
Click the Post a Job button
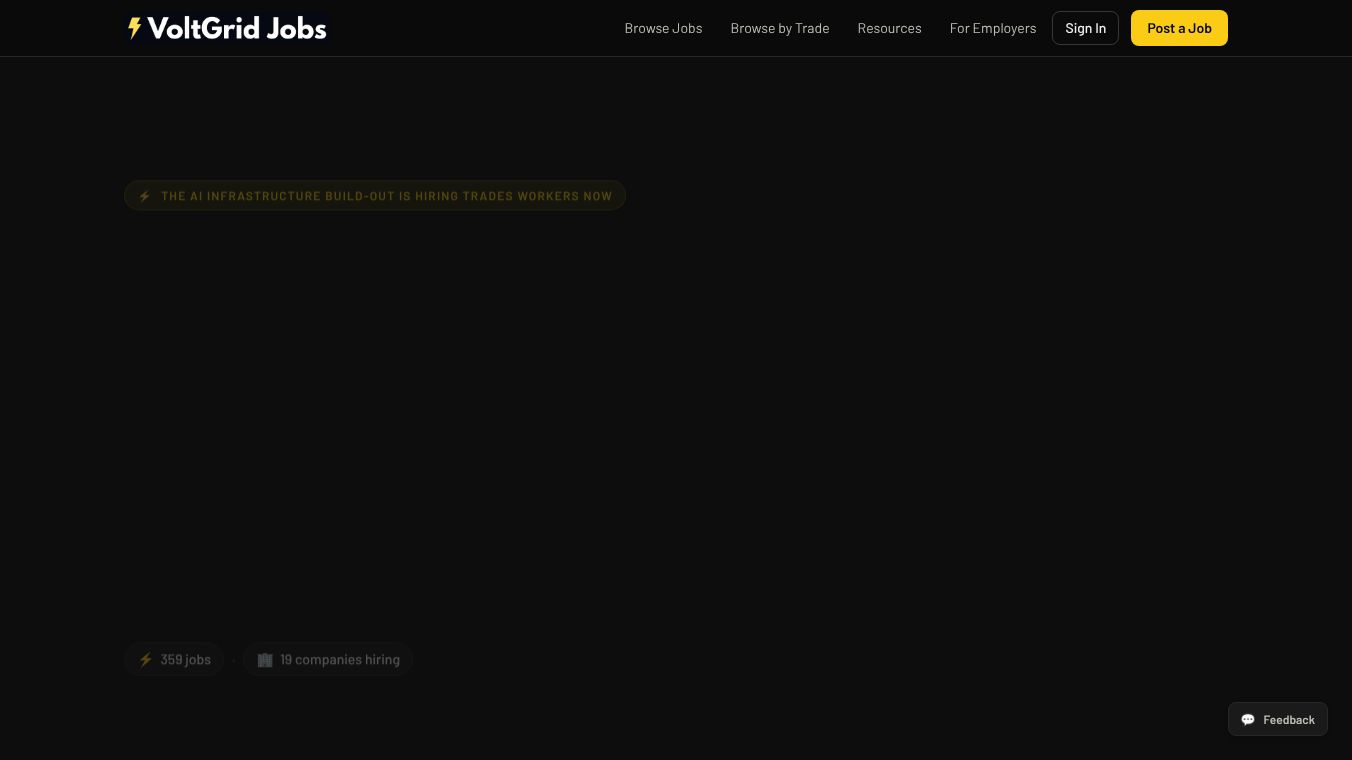point(1179,28)
